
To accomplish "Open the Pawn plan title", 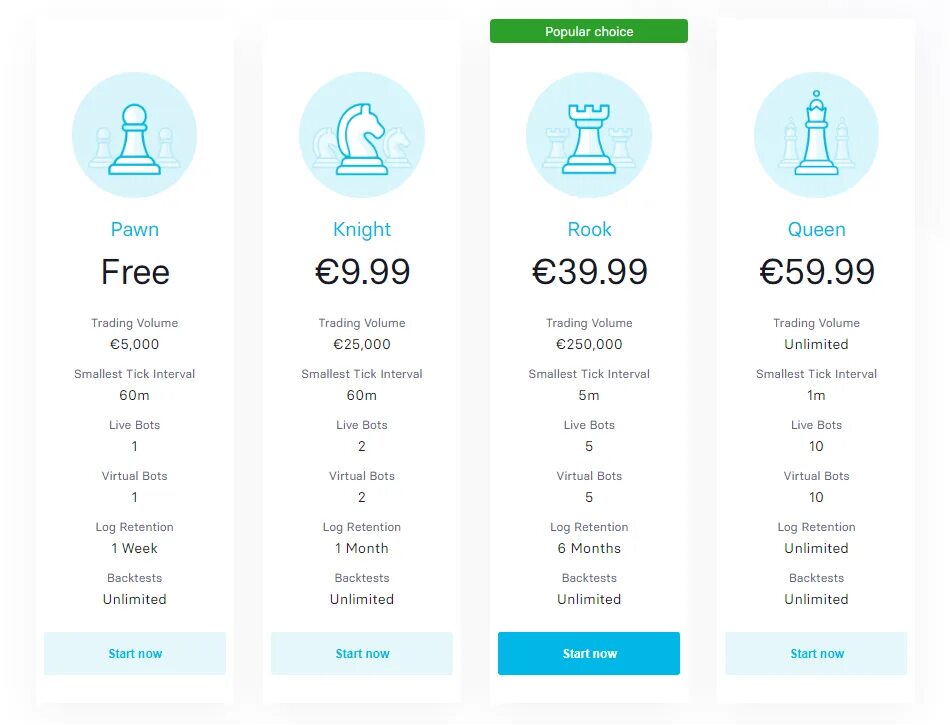I will (135, 230).
